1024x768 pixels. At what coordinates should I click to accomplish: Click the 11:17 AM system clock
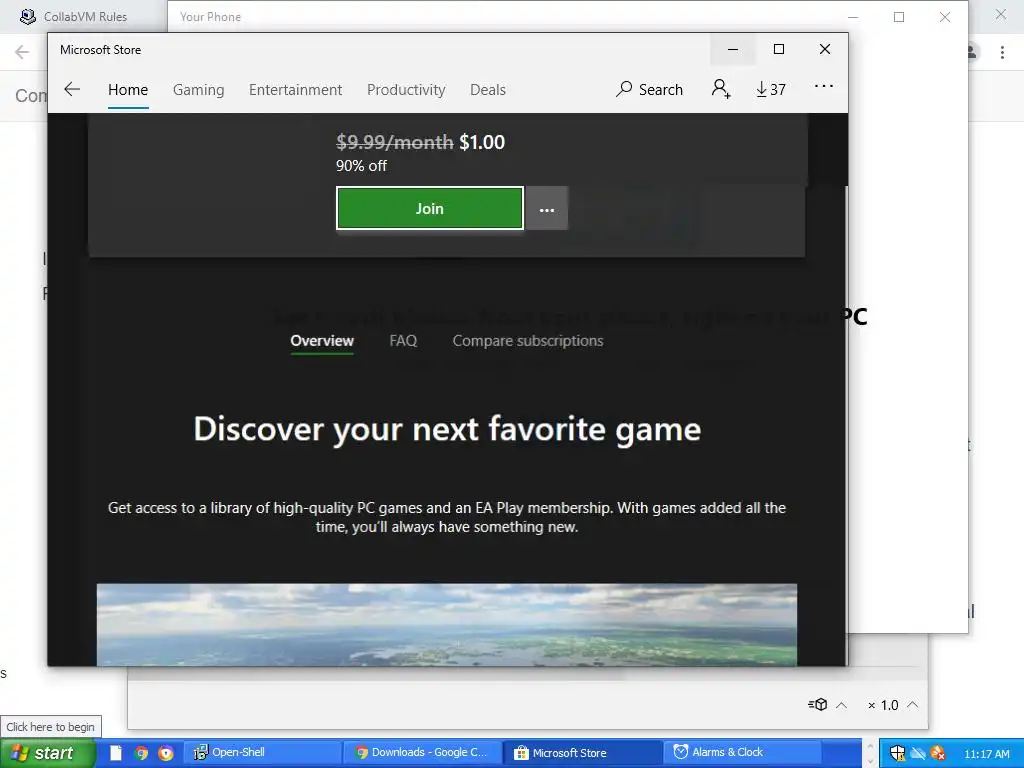pyautogui.click(x=987, y=754)
